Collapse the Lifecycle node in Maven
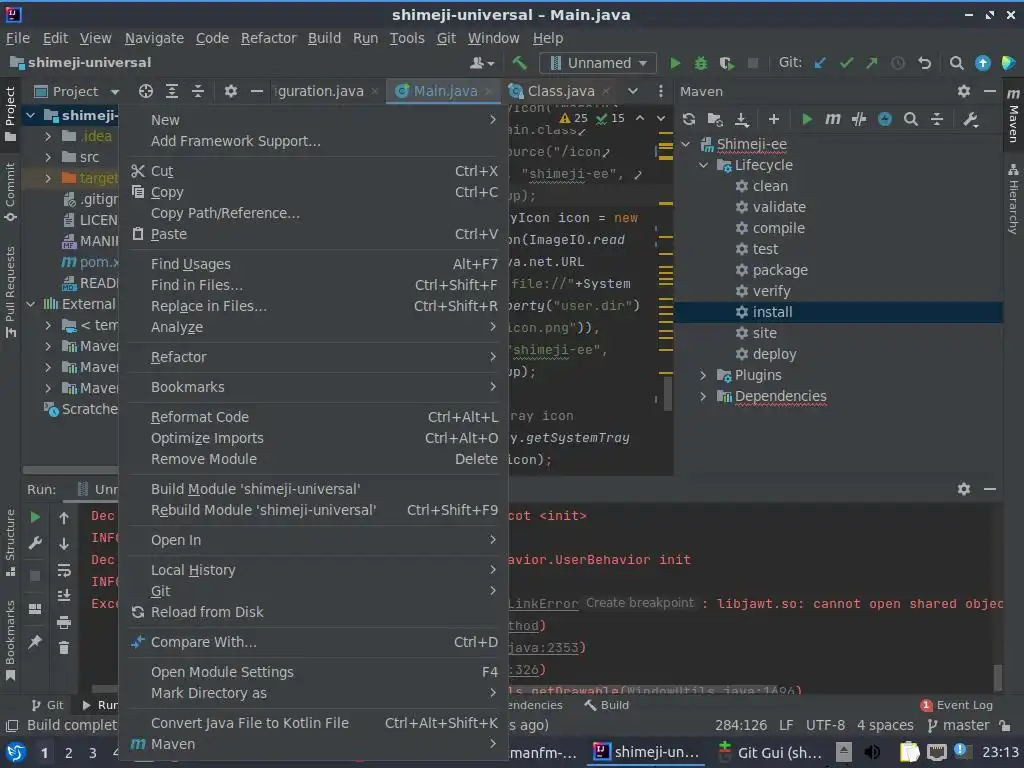The image size is (1024, 768). (x=703, y=165)
